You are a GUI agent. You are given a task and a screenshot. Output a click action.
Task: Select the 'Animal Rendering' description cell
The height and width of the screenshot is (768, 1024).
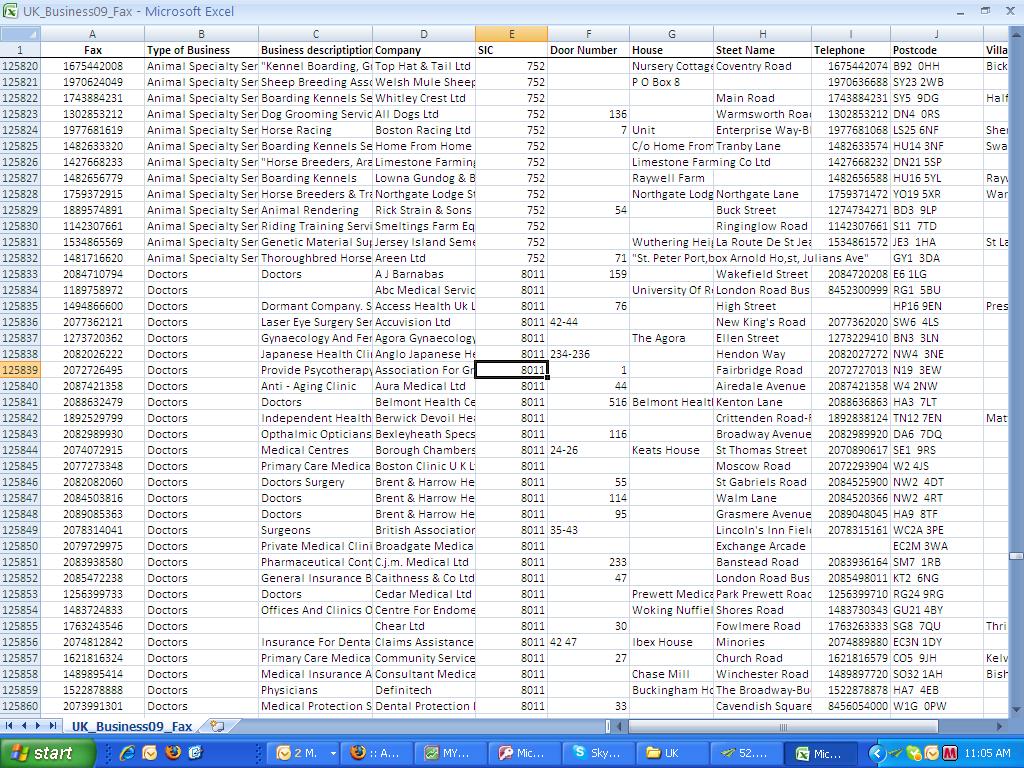tap(315, 210)
